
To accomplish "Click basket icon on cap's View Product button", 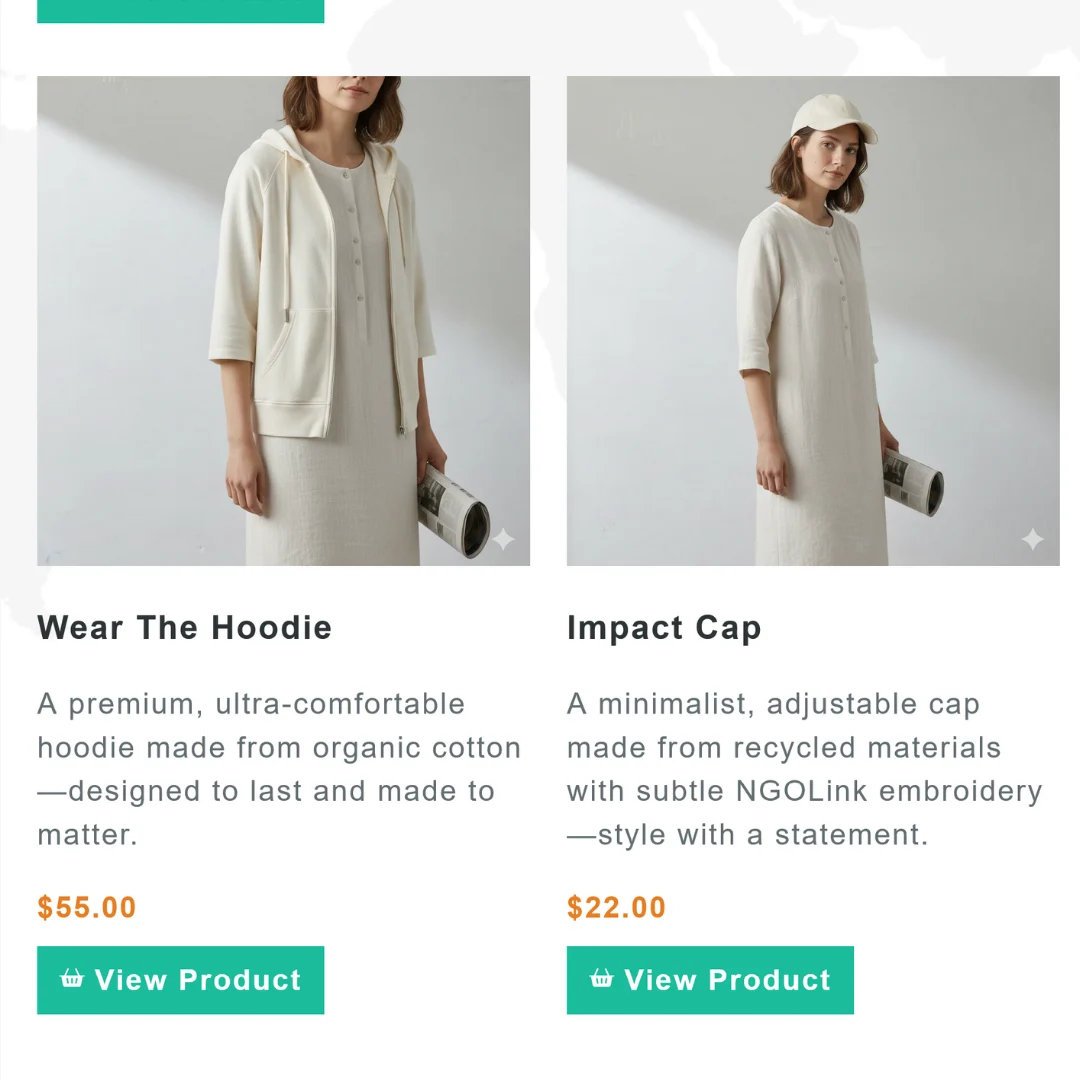I will [x=601, y=978].
